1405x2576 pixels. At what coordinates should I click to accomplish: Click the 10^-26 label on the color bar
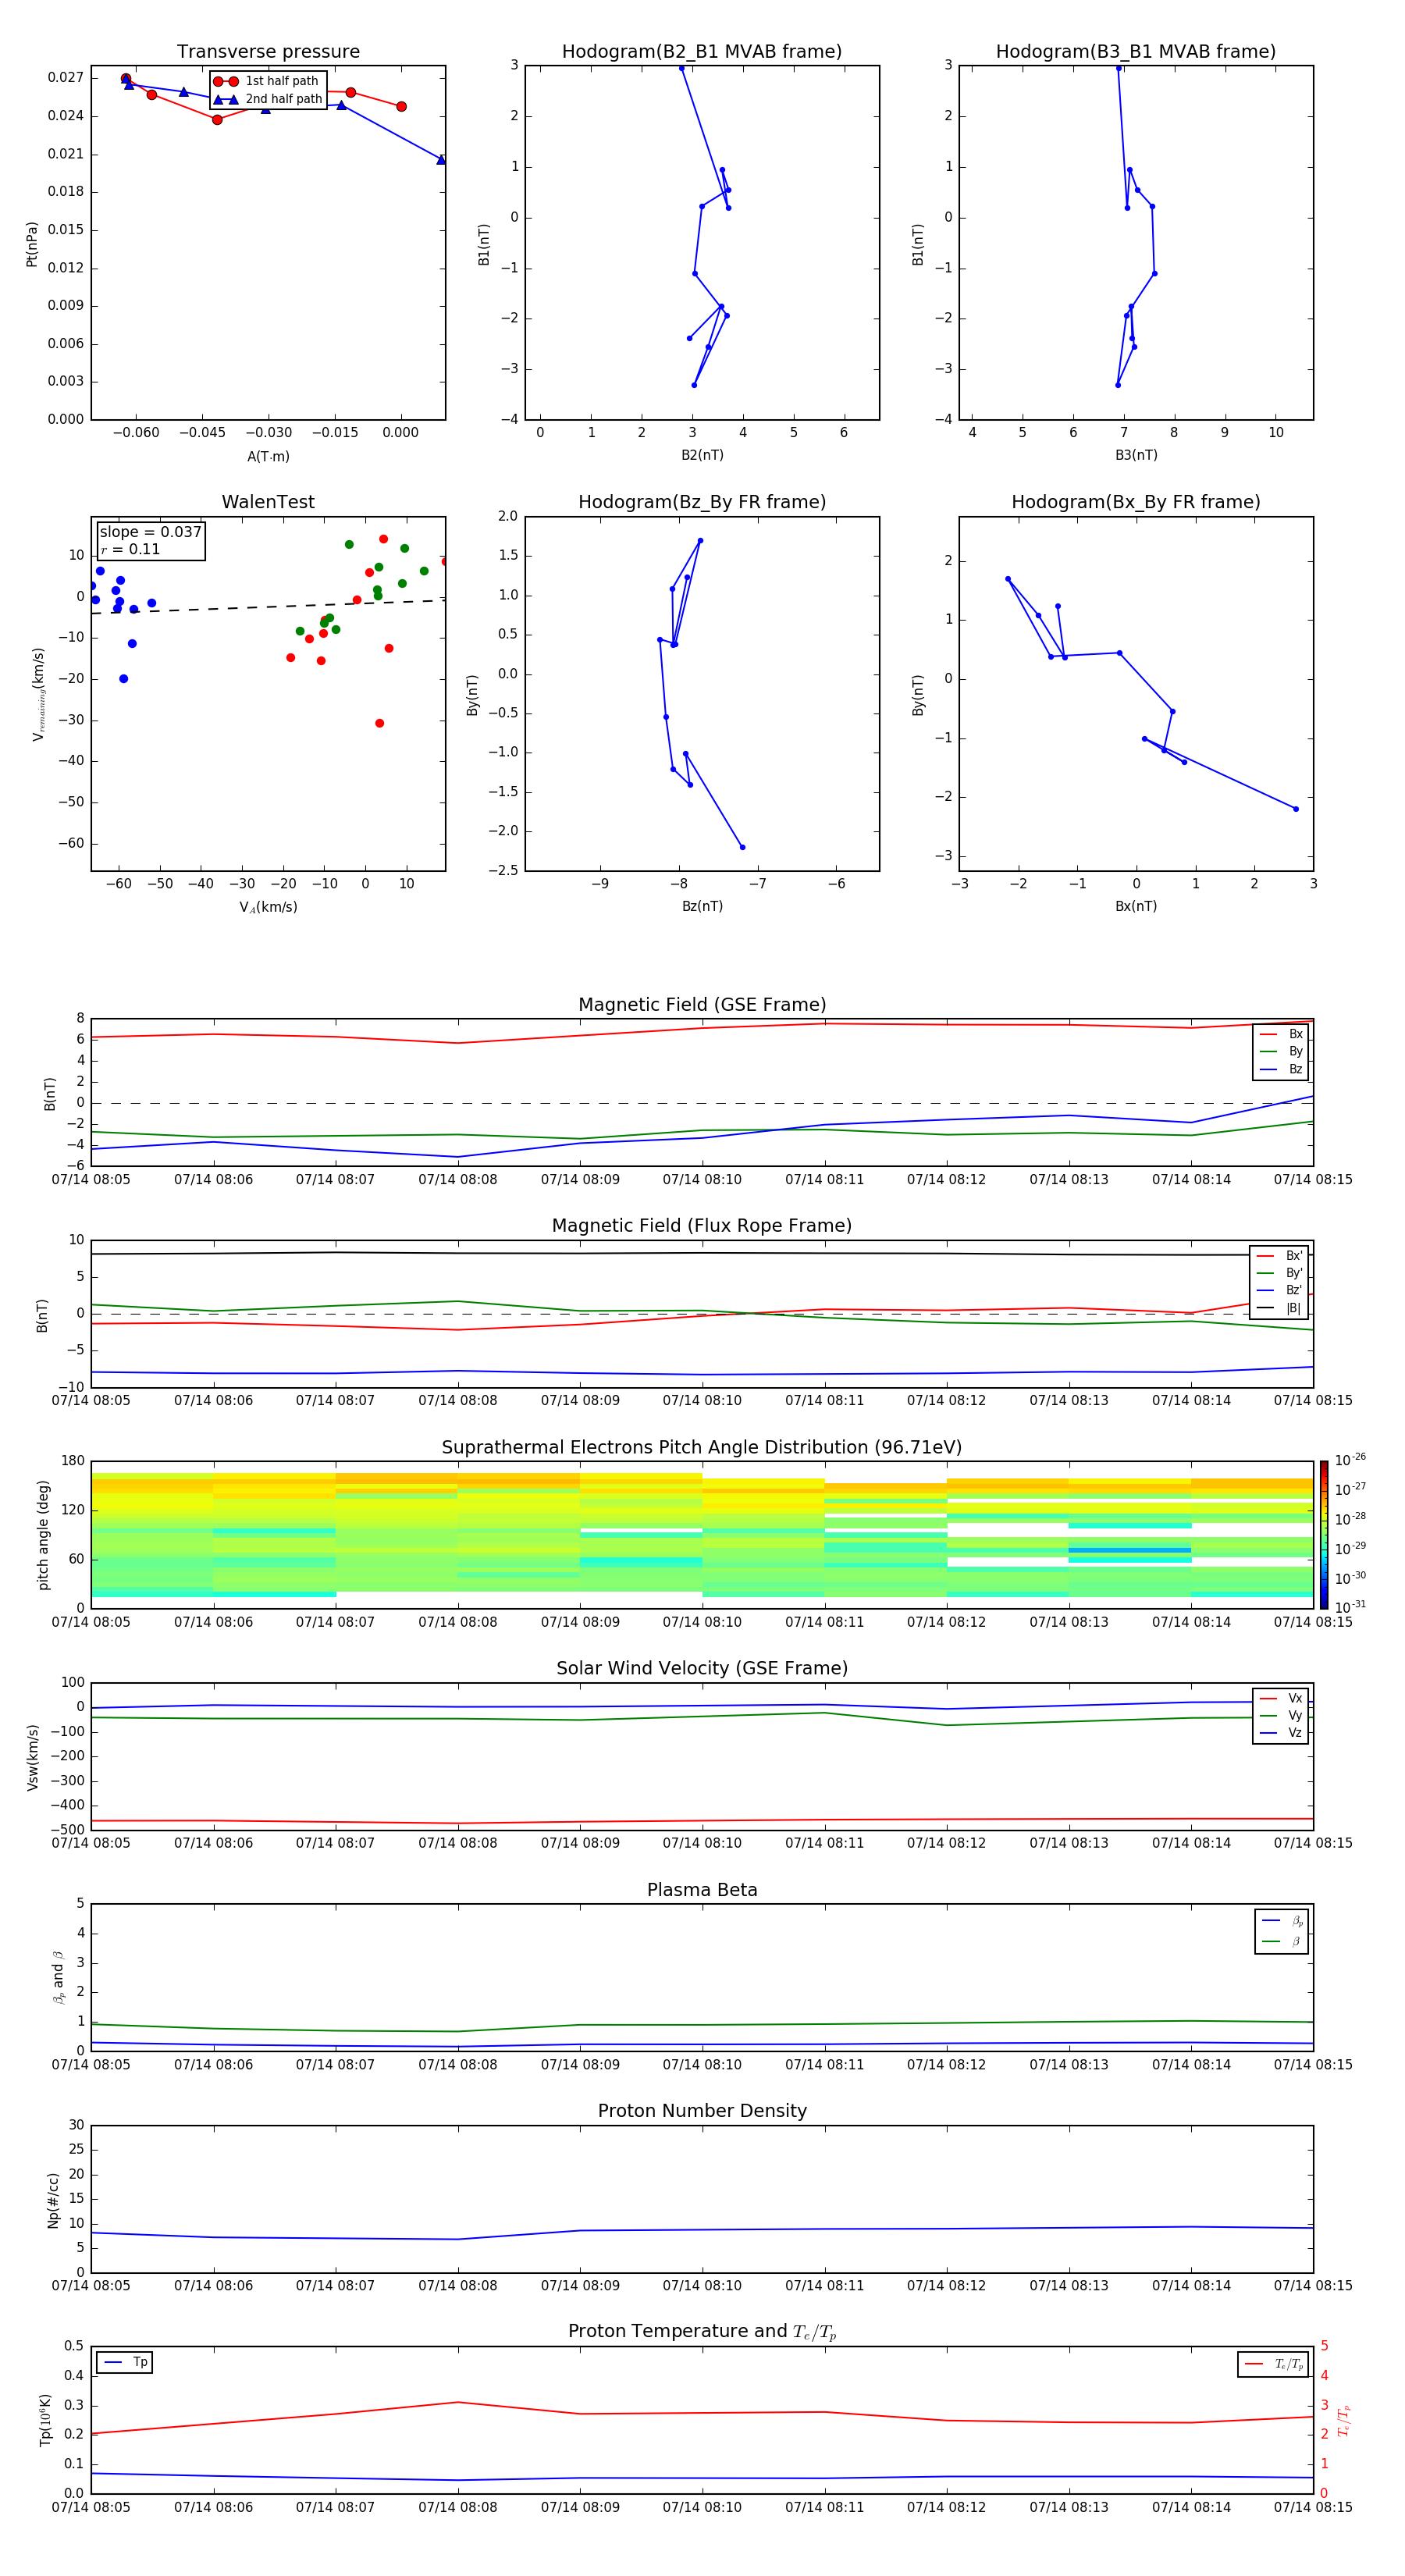point(1351,1460)
